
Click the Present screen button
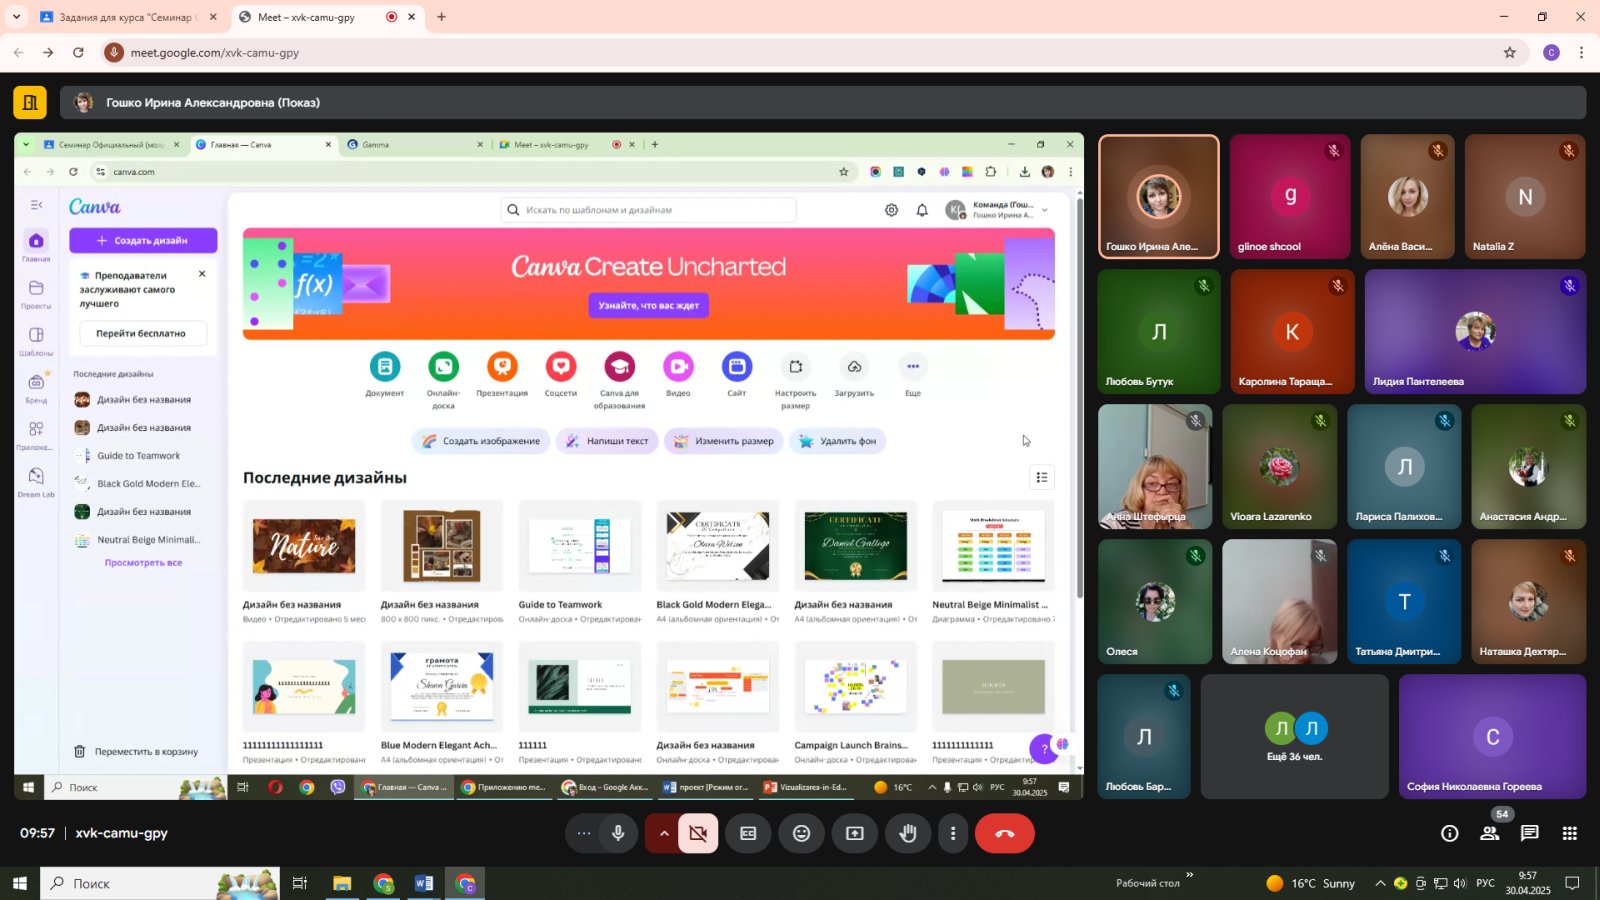[x=855, y=833]
